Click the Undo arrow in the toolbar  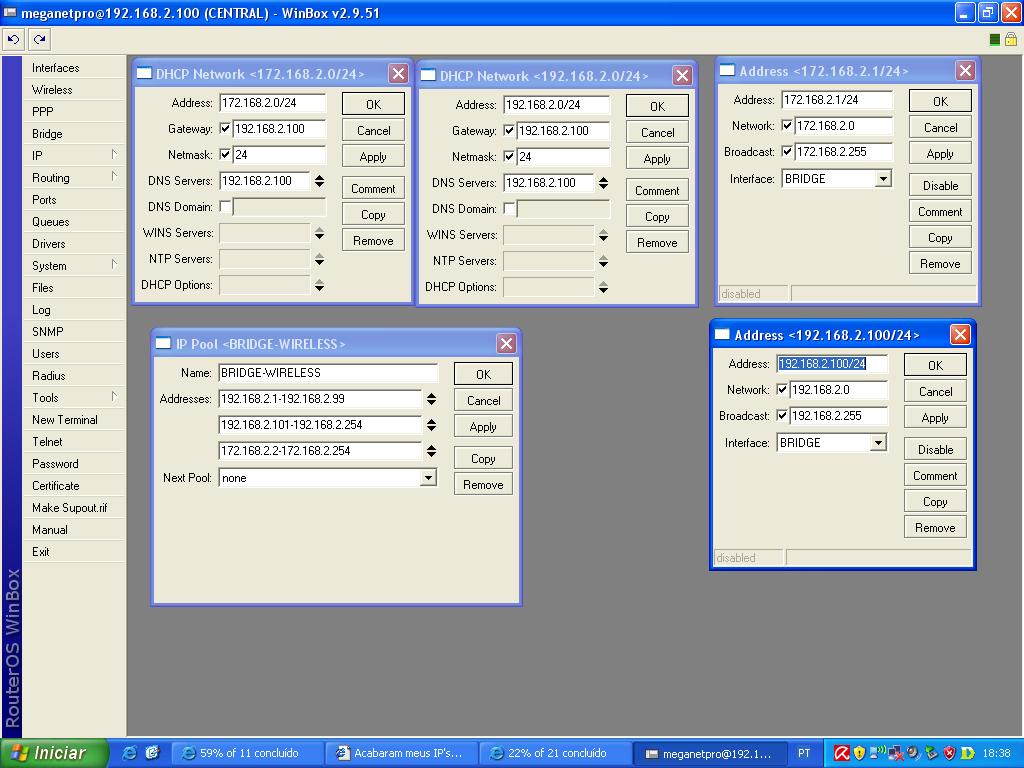tap(13, 39)
